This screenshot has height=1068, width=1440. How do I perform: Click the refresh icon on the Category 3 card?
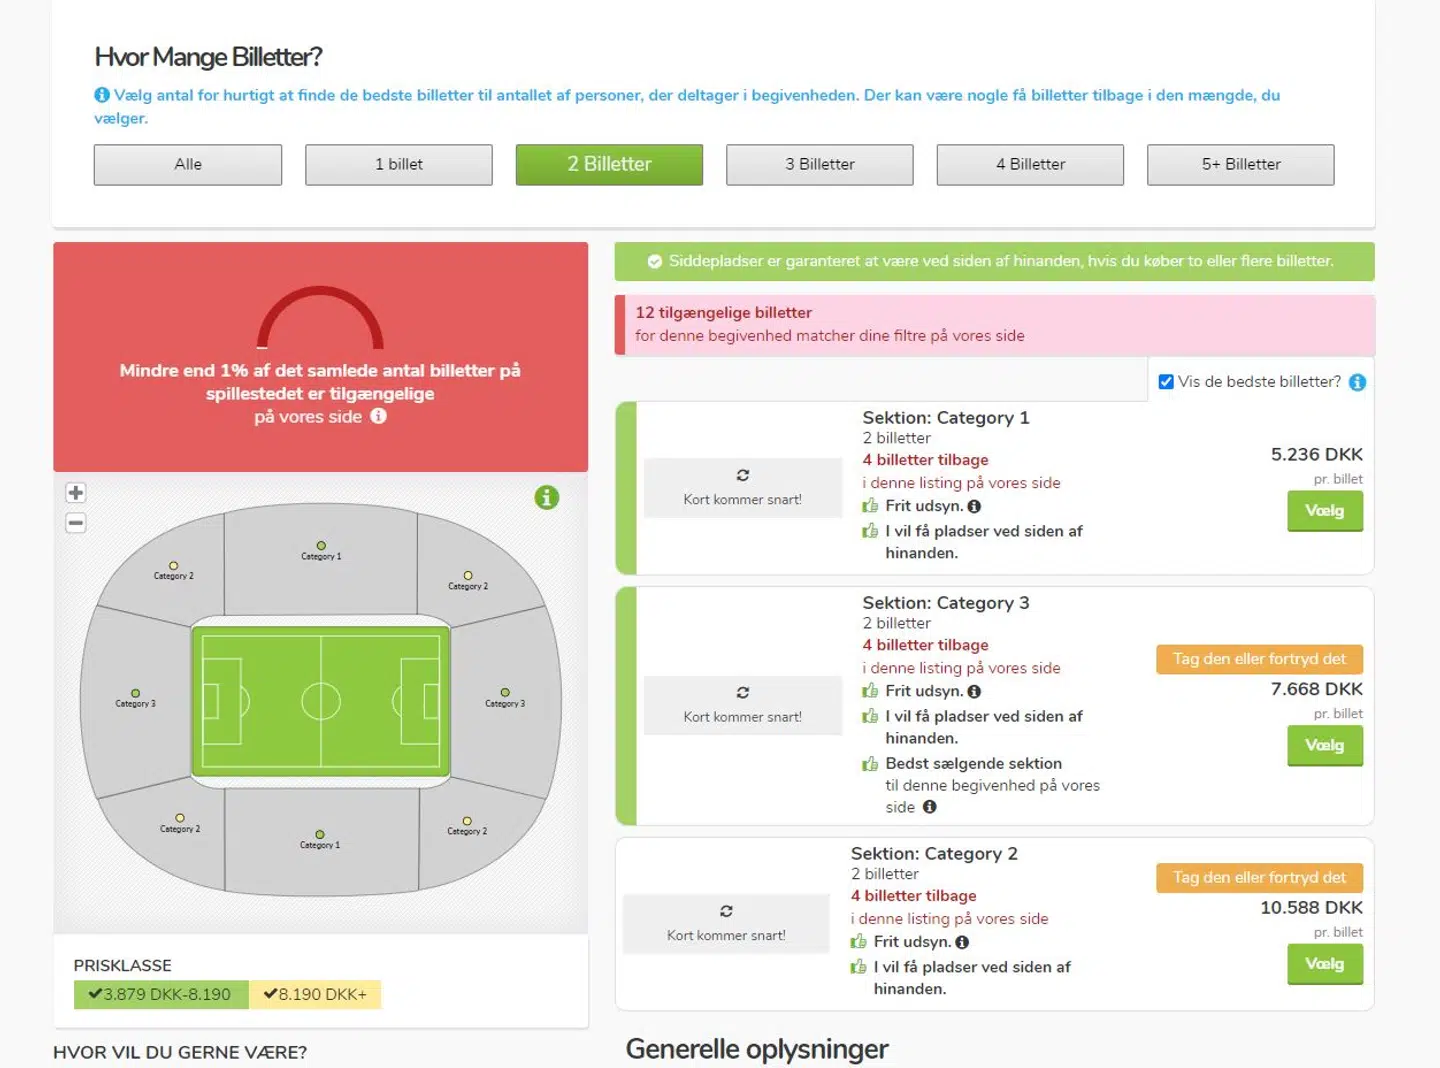(743, 692)
